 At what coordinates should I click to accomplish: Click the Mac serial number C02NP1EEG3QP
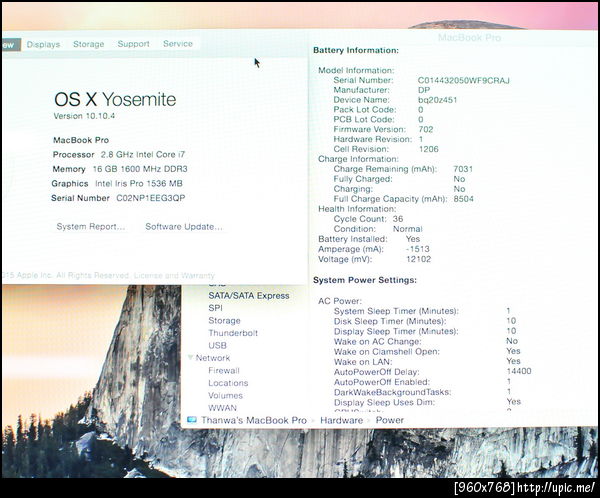point(151,198)
